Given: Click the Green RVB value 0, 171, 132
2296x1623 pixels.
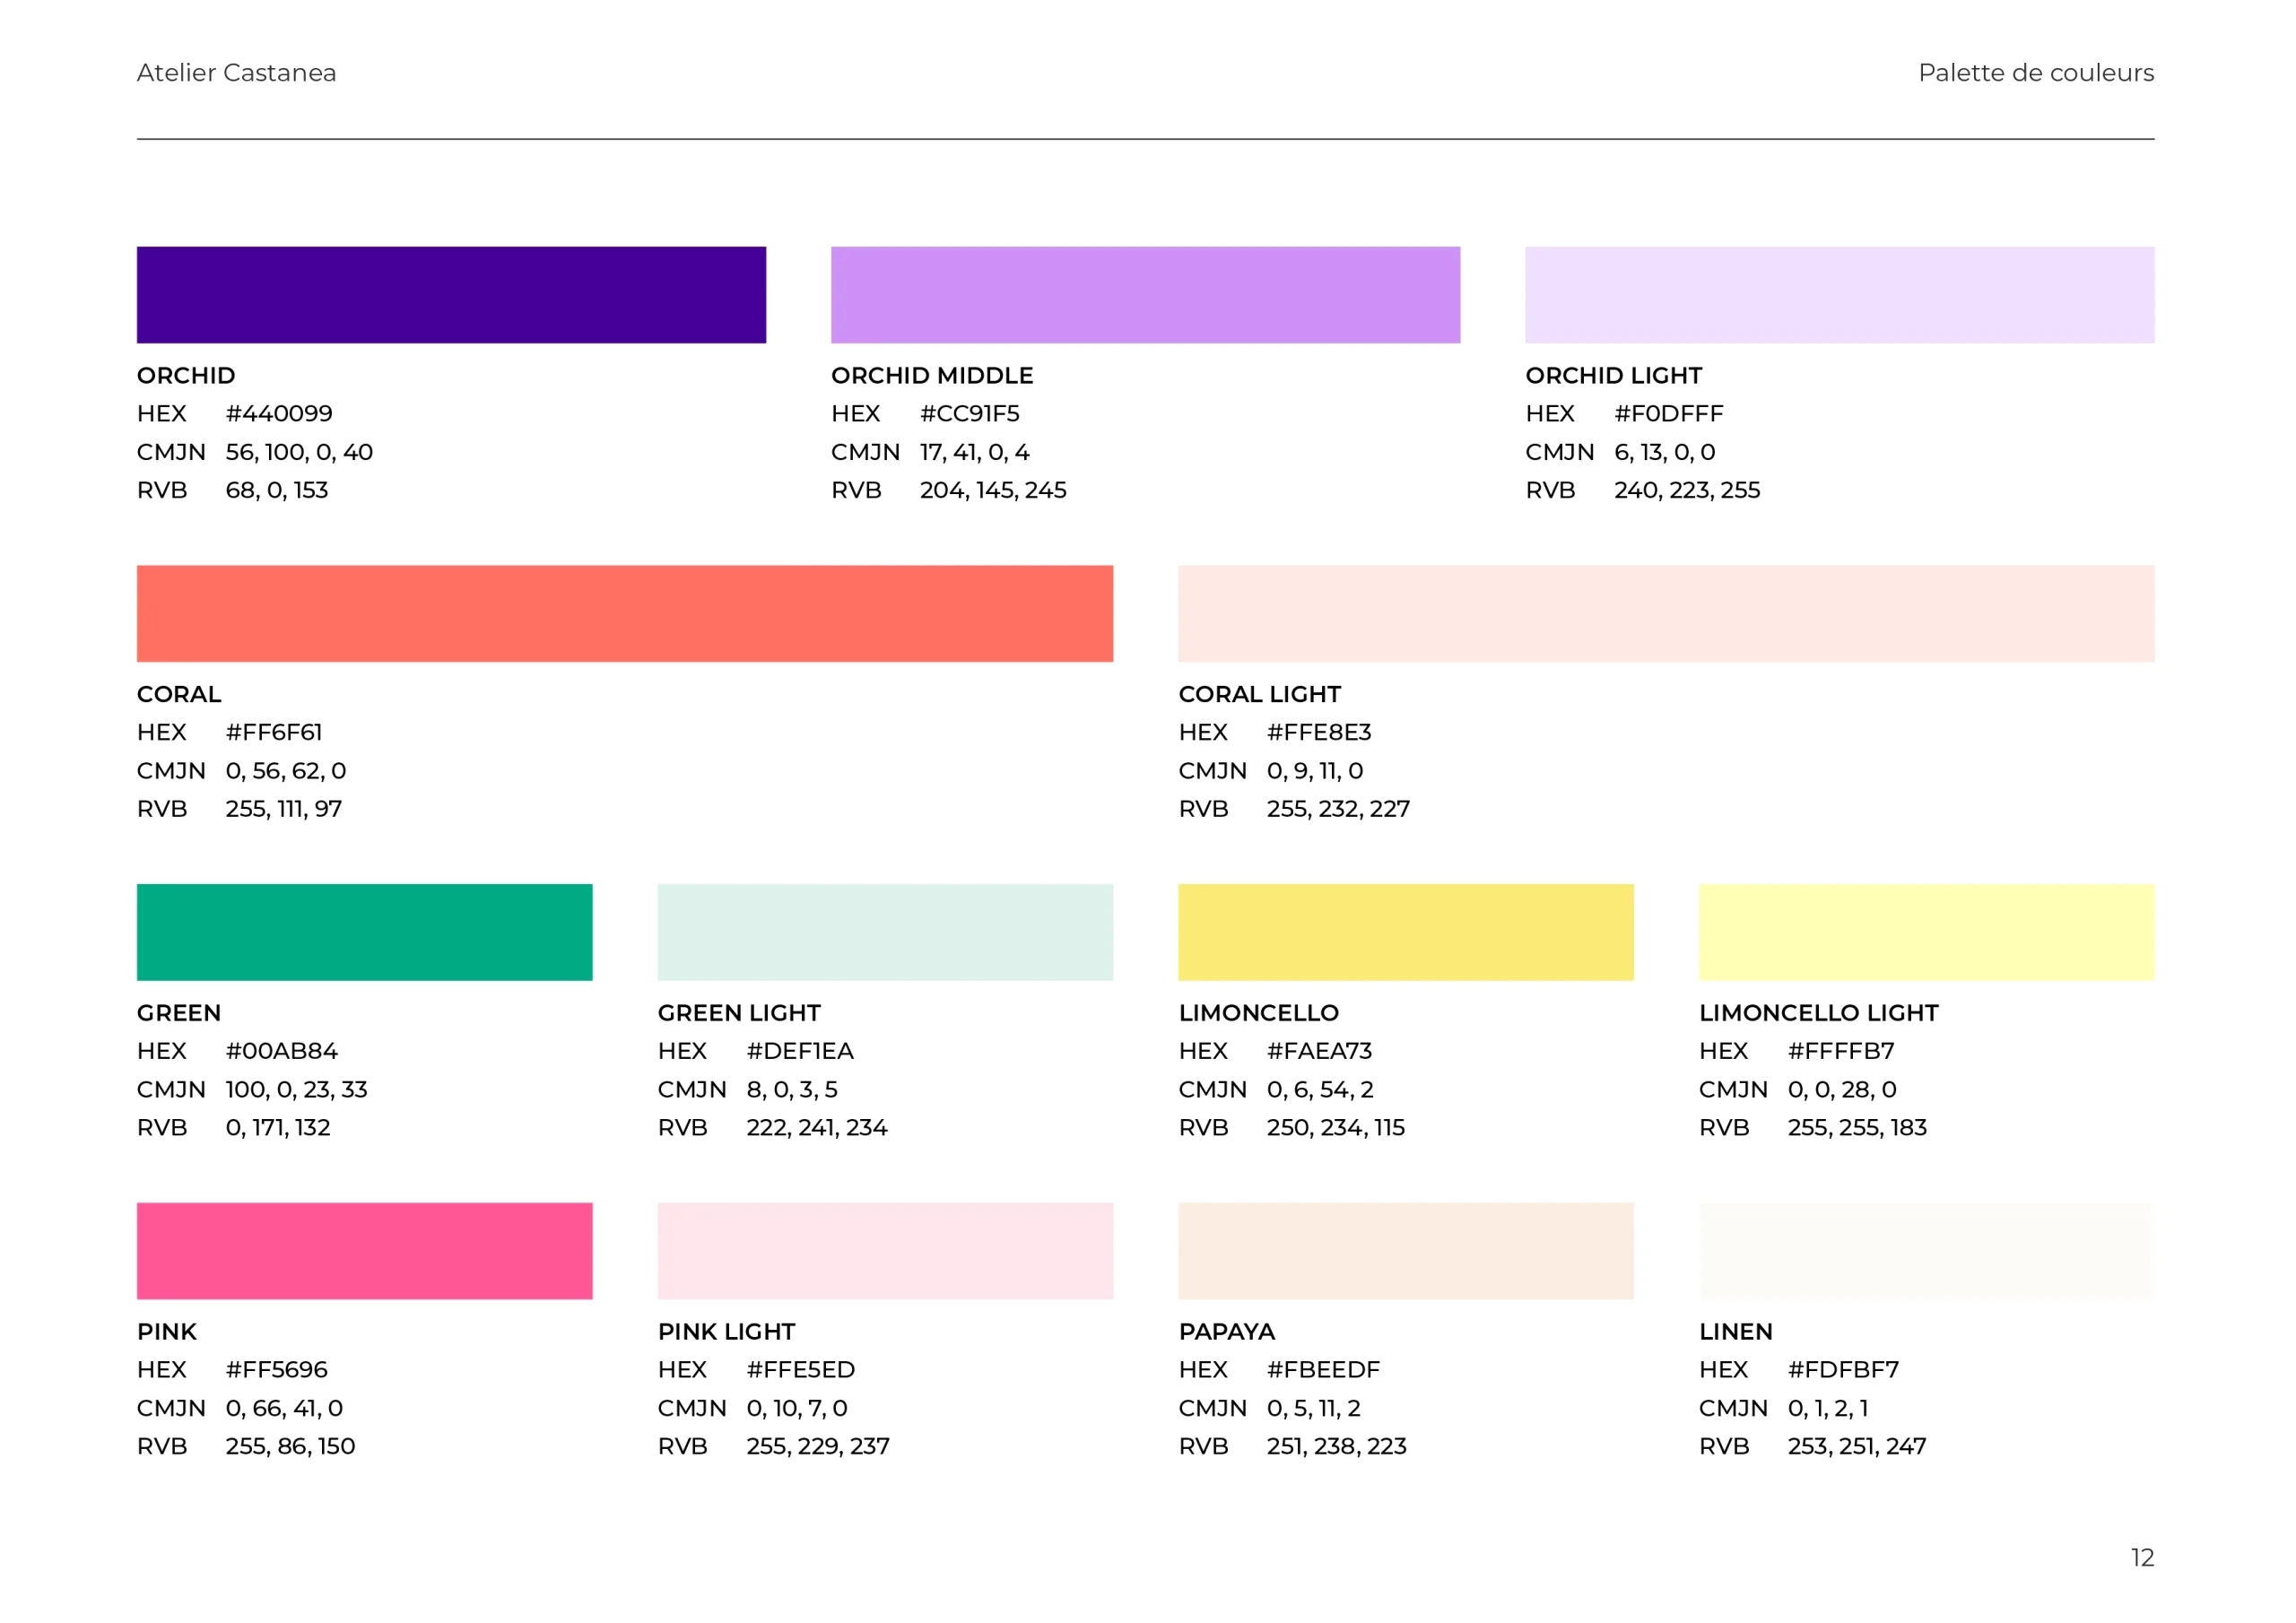Looking at the screenshot, I should 278,1127.
